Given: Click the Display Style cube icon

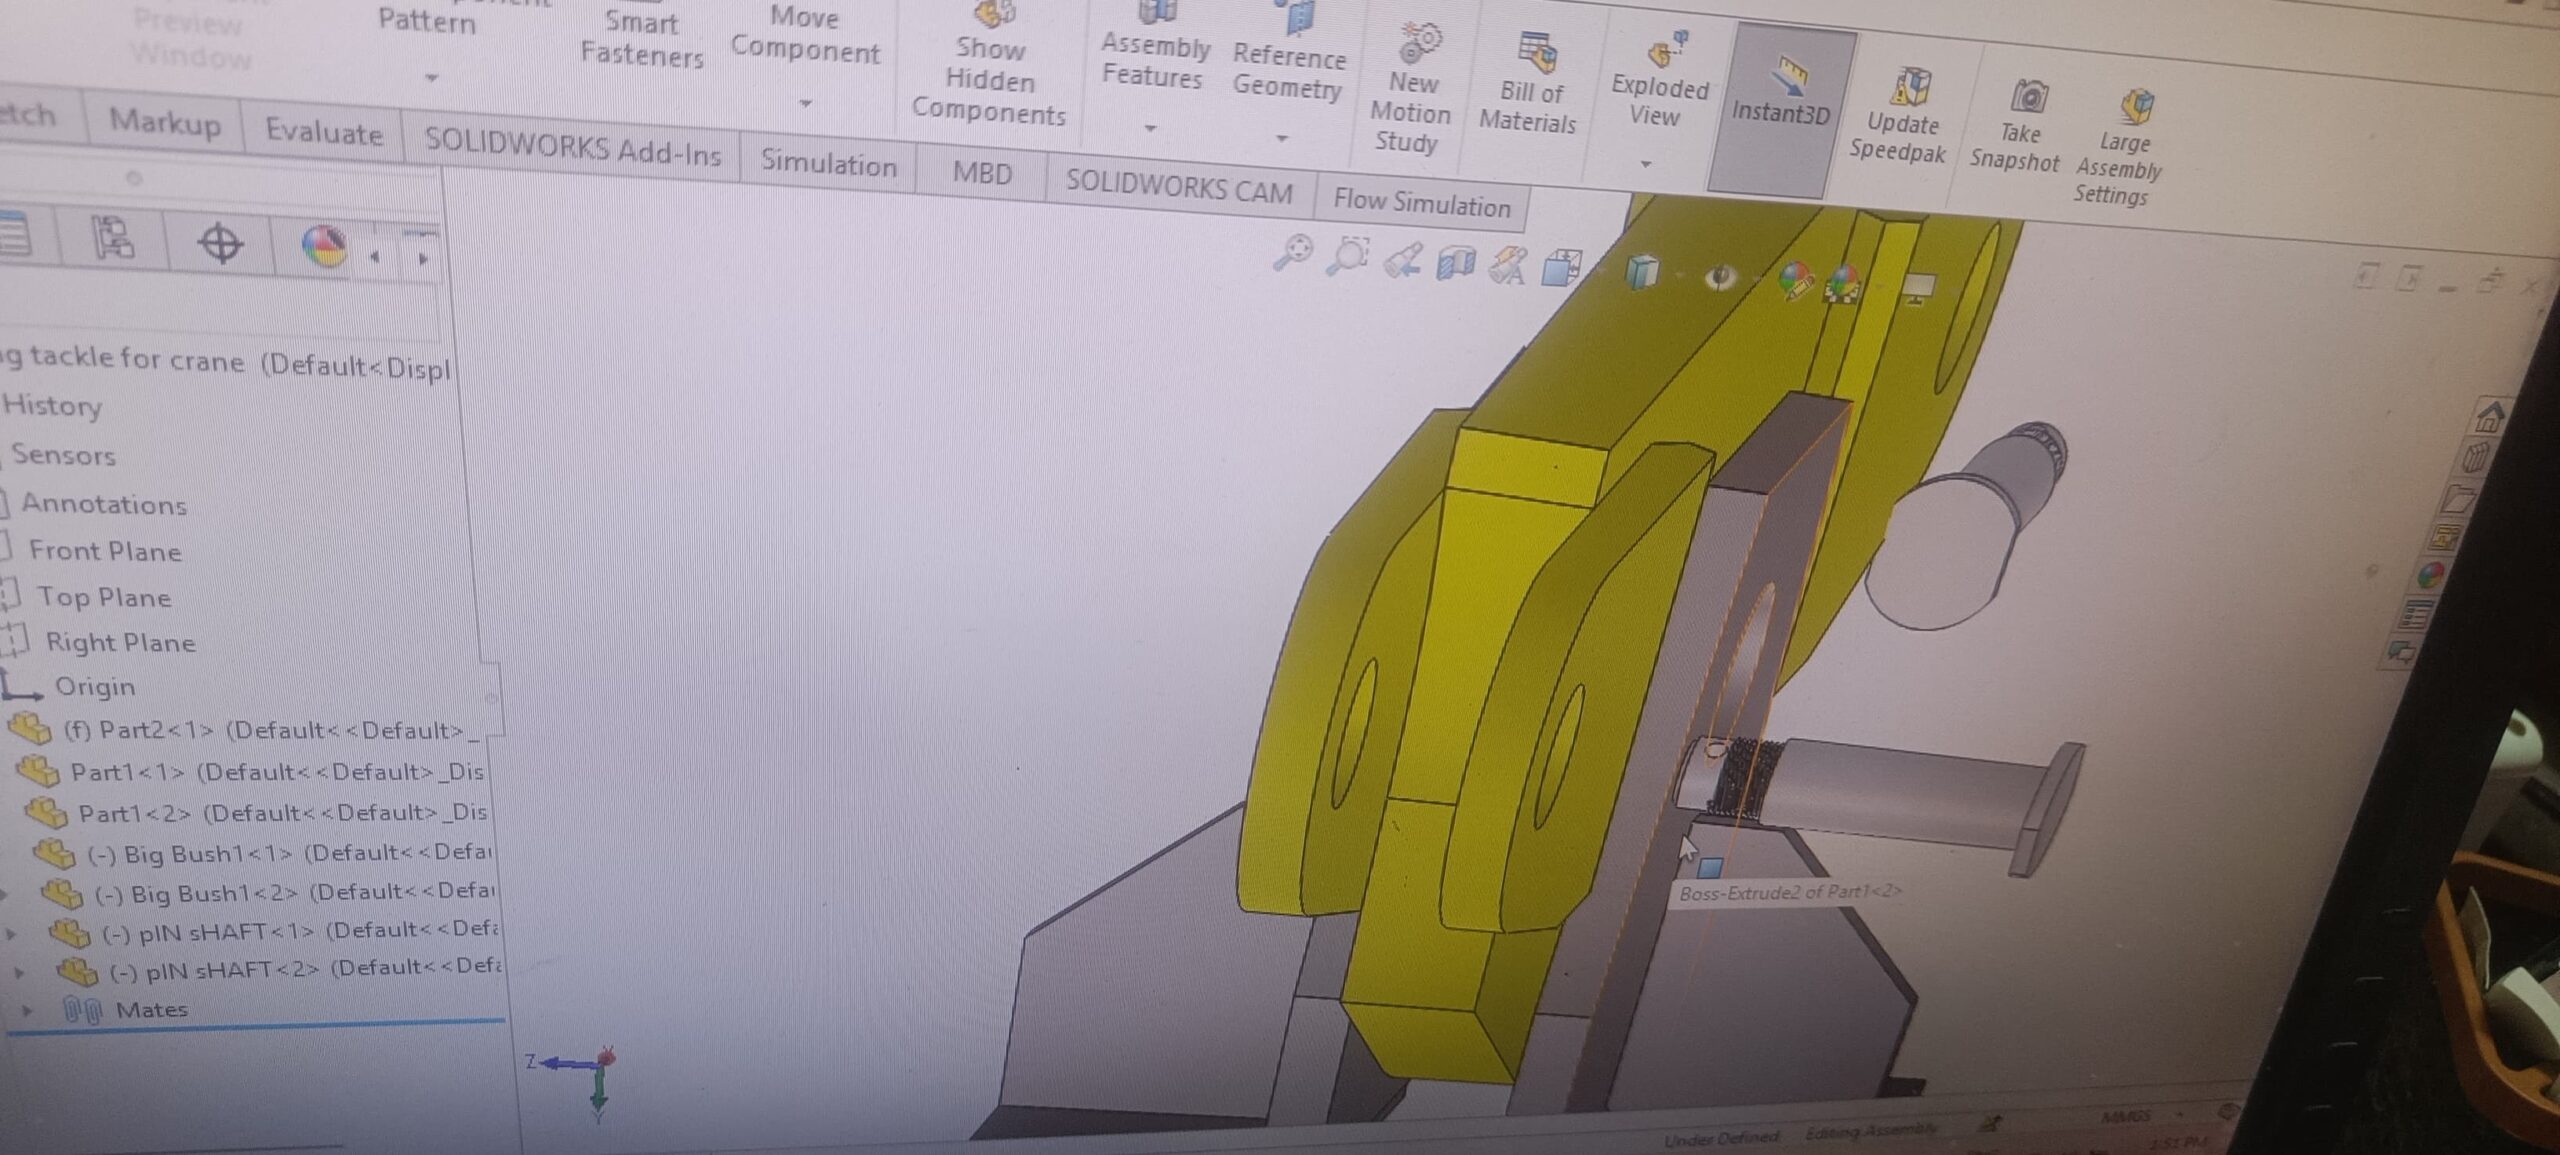Looking at the screenshot, I should point(1641,271).
